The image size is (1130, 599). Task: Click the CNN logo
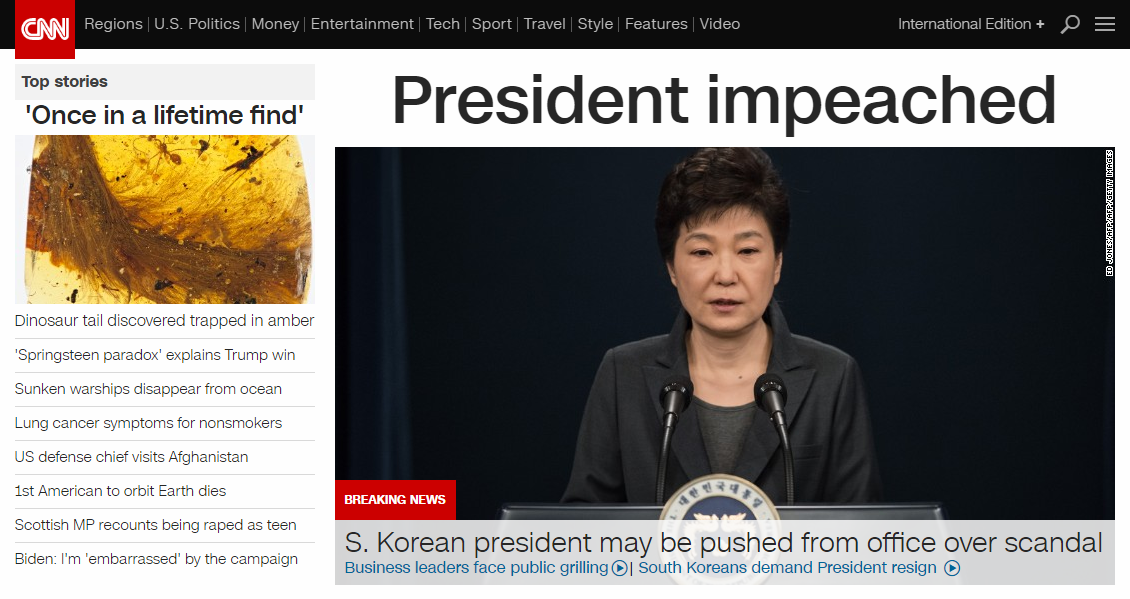click(x=45, y=28)
